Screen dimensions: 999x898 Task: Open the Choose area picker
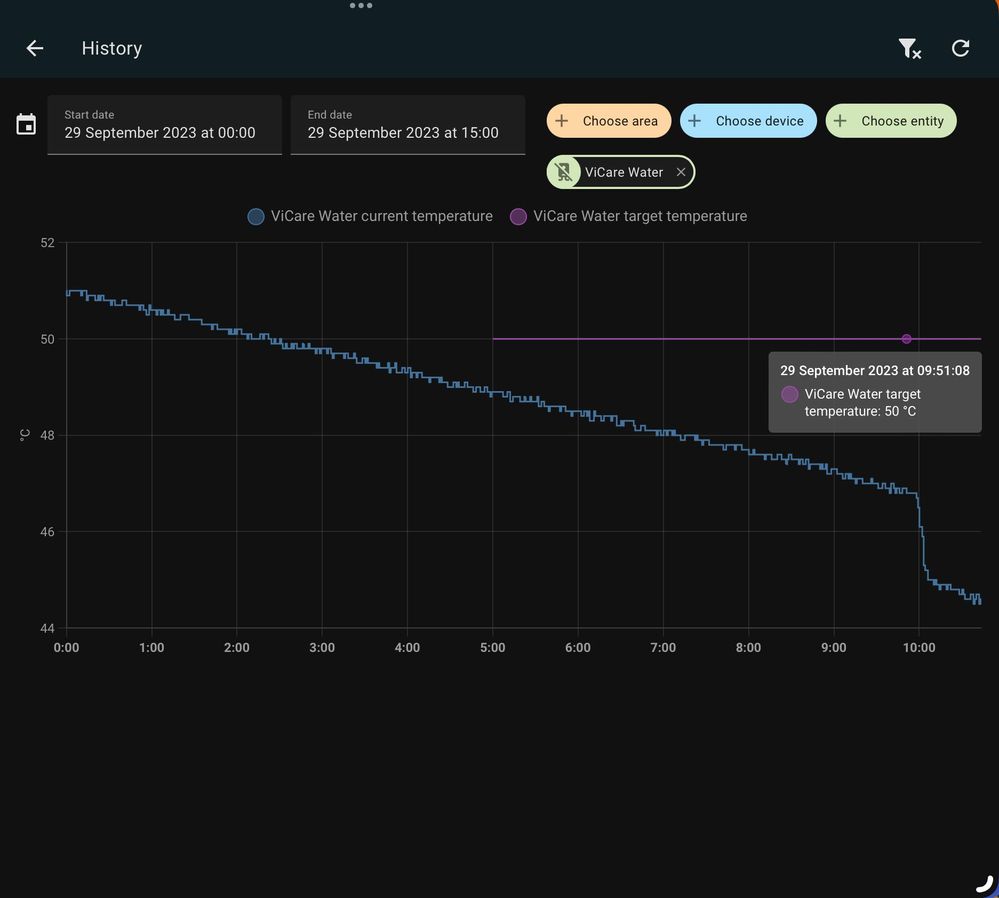[620, 121]
